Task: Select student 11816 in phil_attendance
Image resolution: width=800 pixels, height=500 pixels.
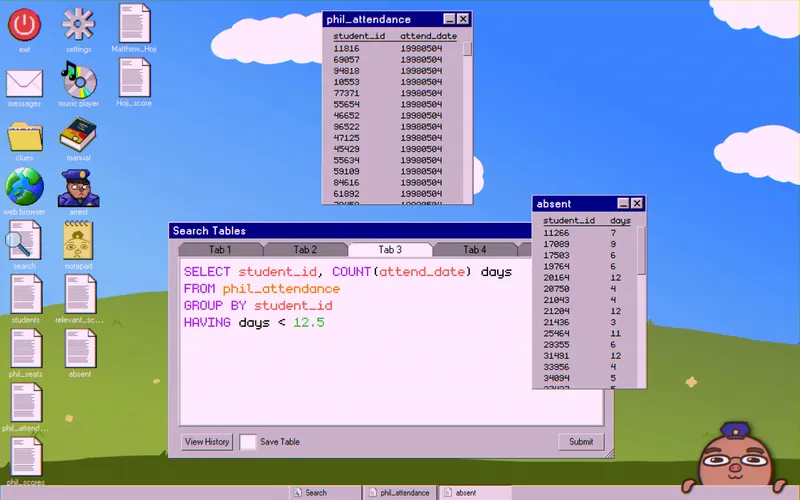Action: 346,48
